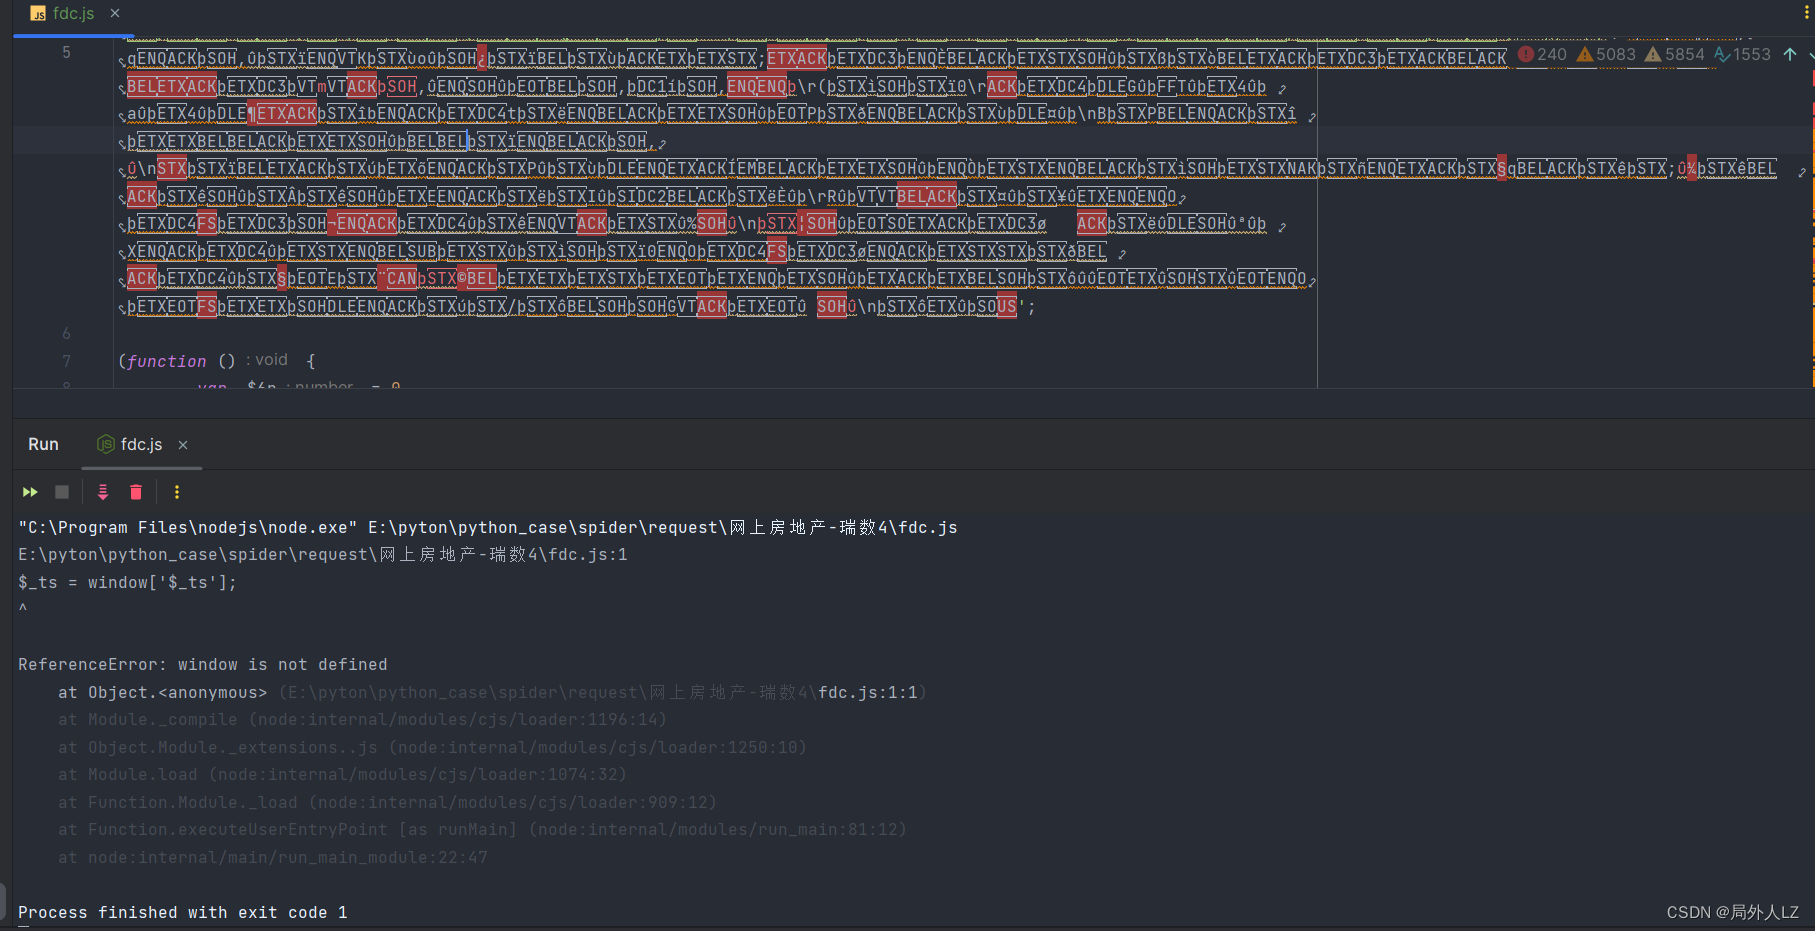Click the 'Process finished with exit code 1' line
The height and width of the screenshot is (931, 1815).
[183, 912]
